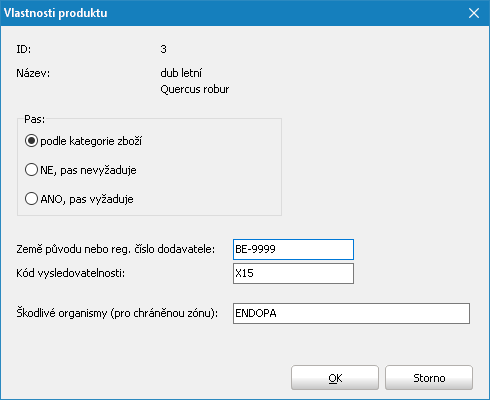Enable 'ANO, pas vyžaduje' radio circle
Image resolution: width=490 pixels, height=400 pixels.
(x=31, y=199)
